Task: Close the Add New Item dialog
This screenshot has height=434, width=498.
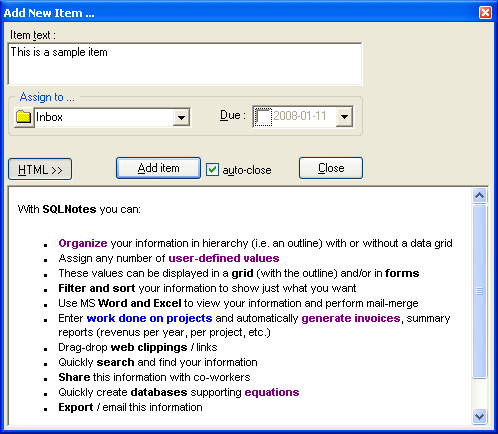Action: click(x=485, y=13)
